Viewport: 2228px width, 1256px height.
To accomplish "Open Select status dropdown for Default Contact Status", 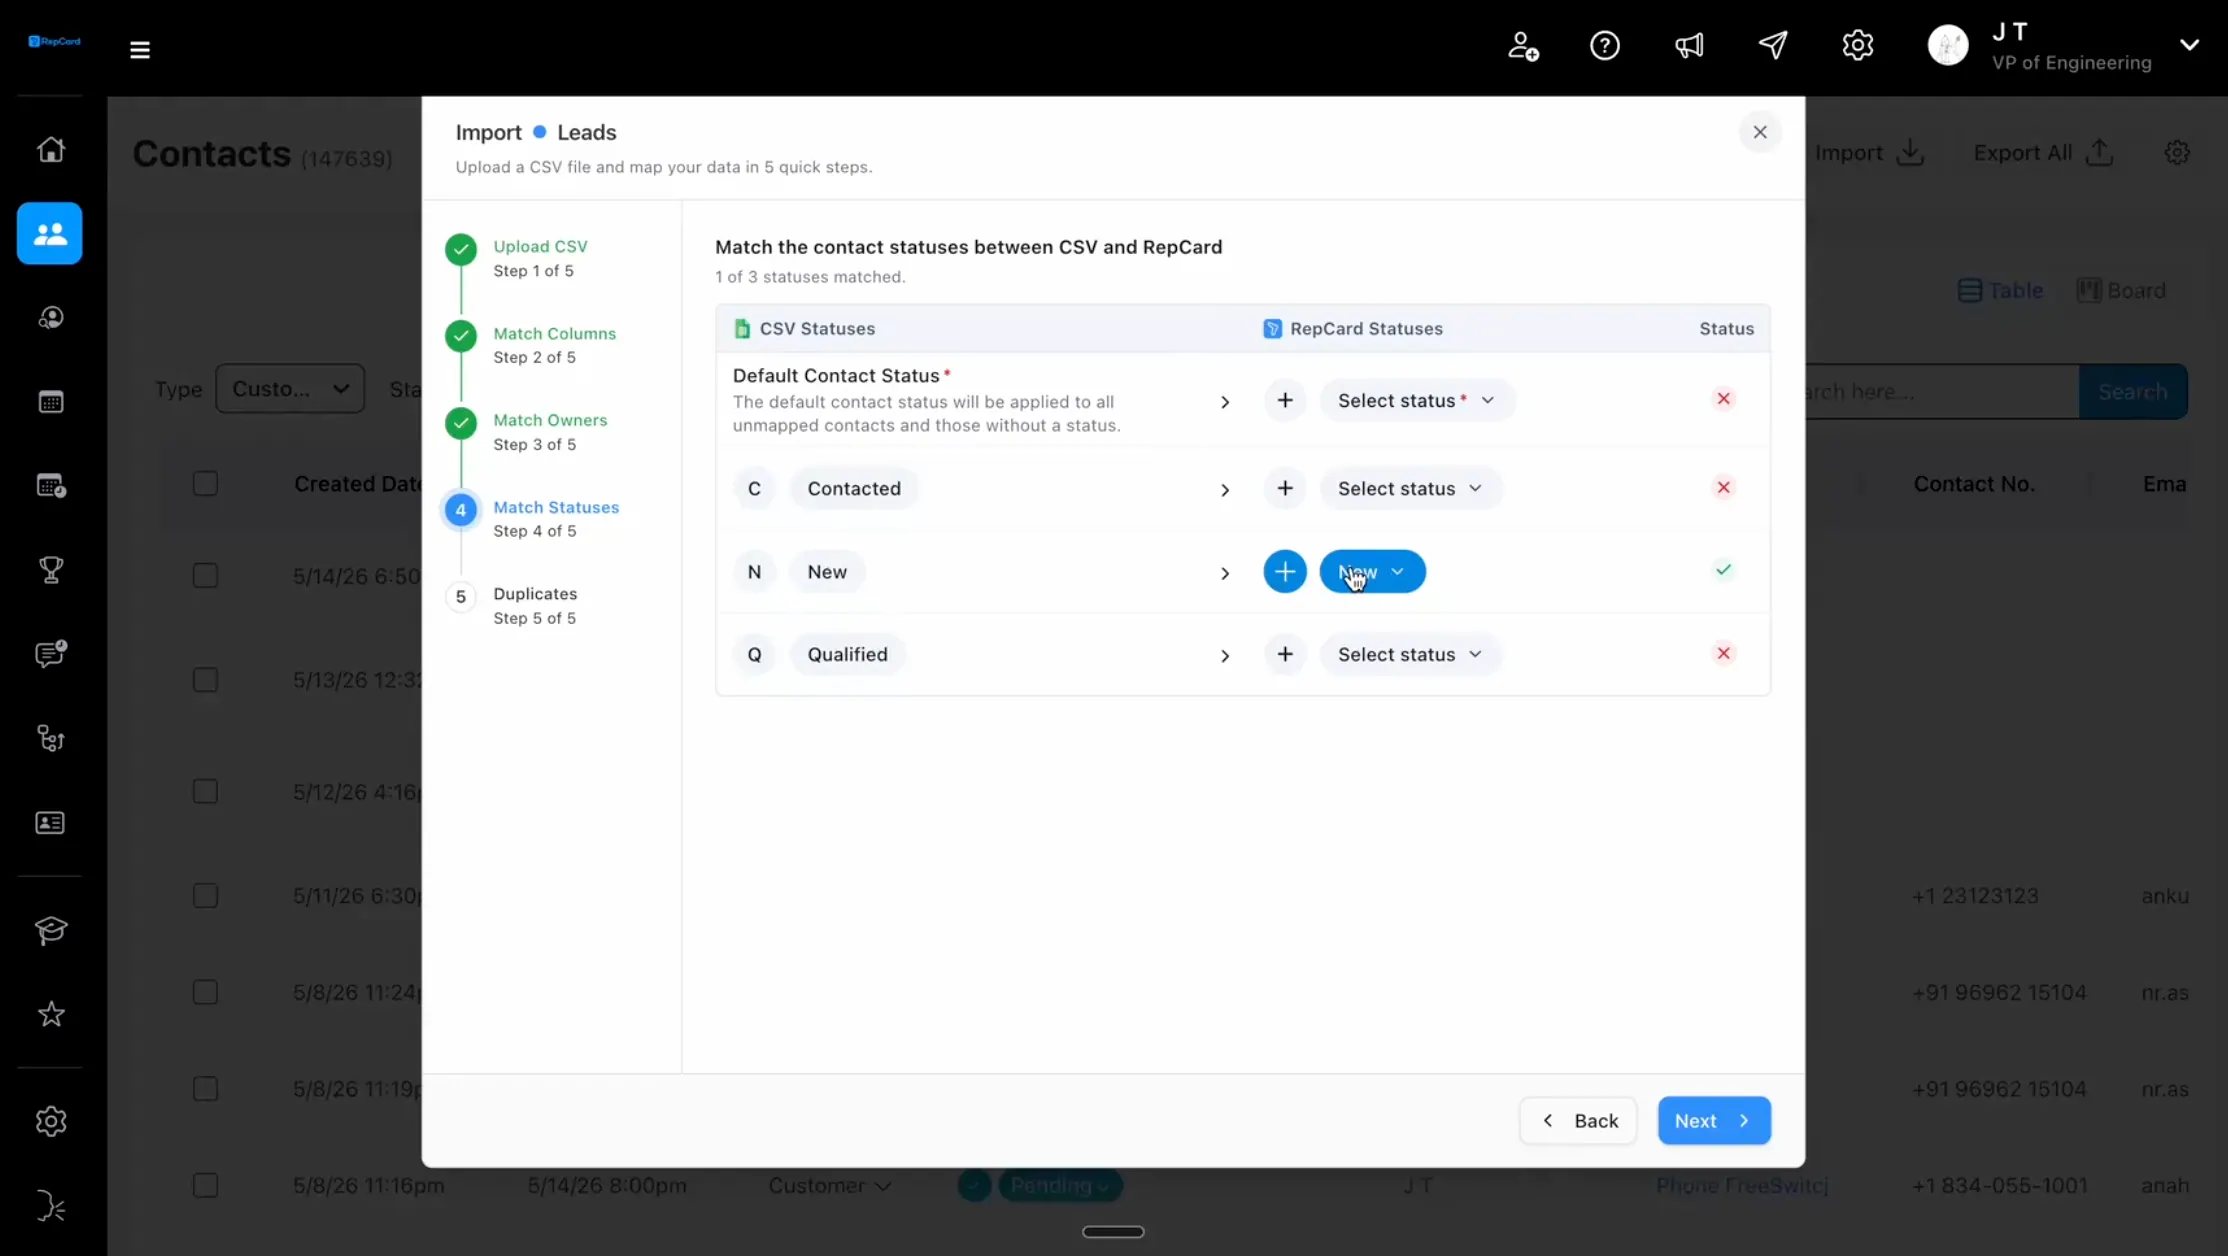I will click(1417, 401).
